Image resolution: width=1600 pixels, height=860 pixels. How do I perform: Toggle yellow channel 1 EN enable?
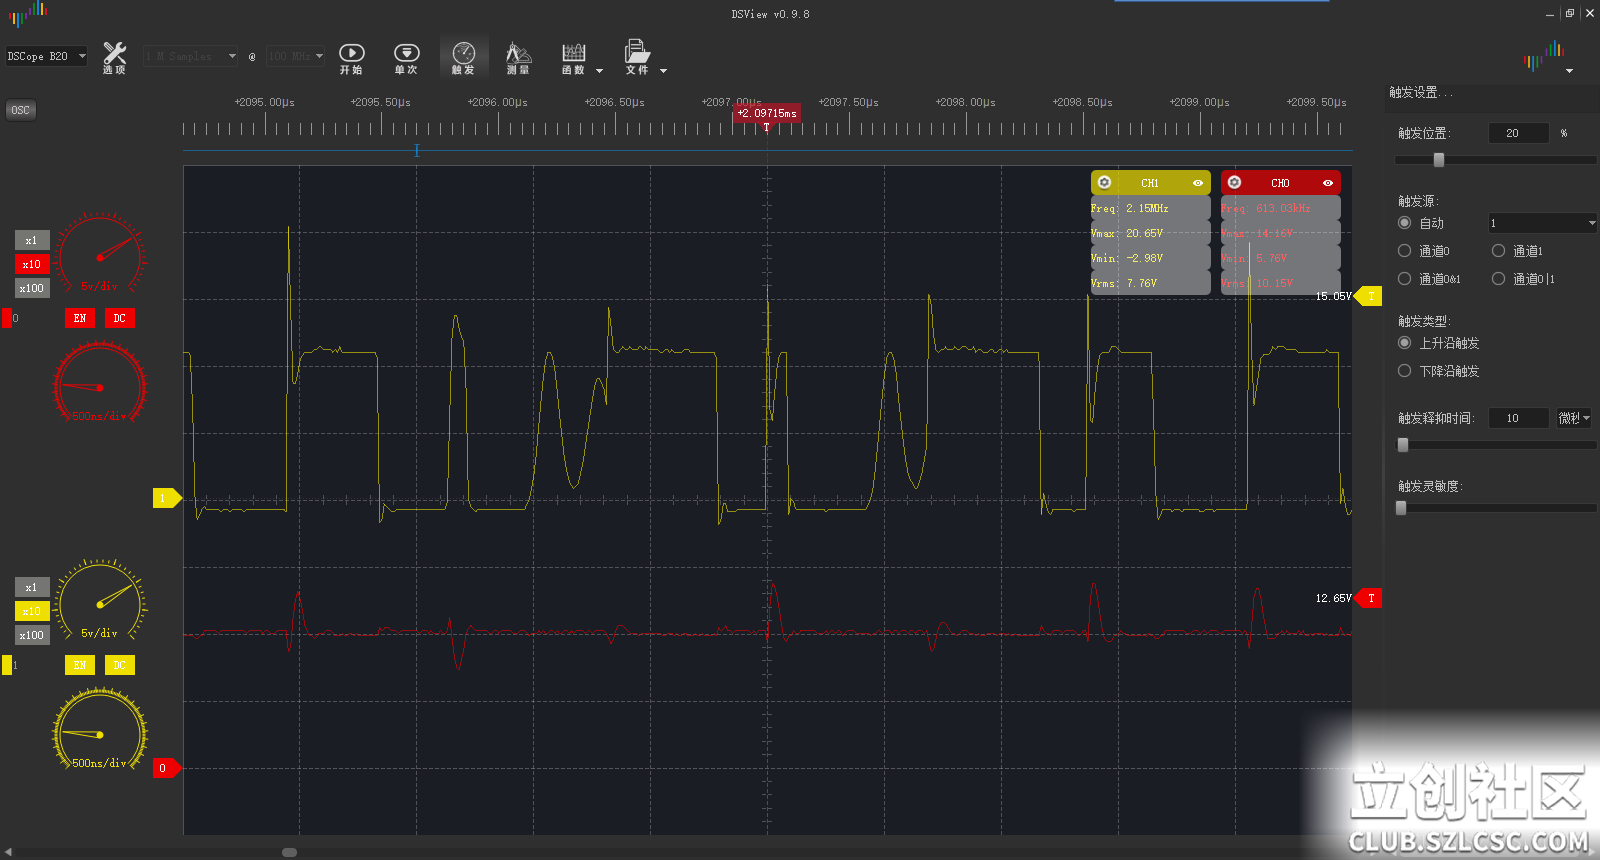[x=80, y=665]
